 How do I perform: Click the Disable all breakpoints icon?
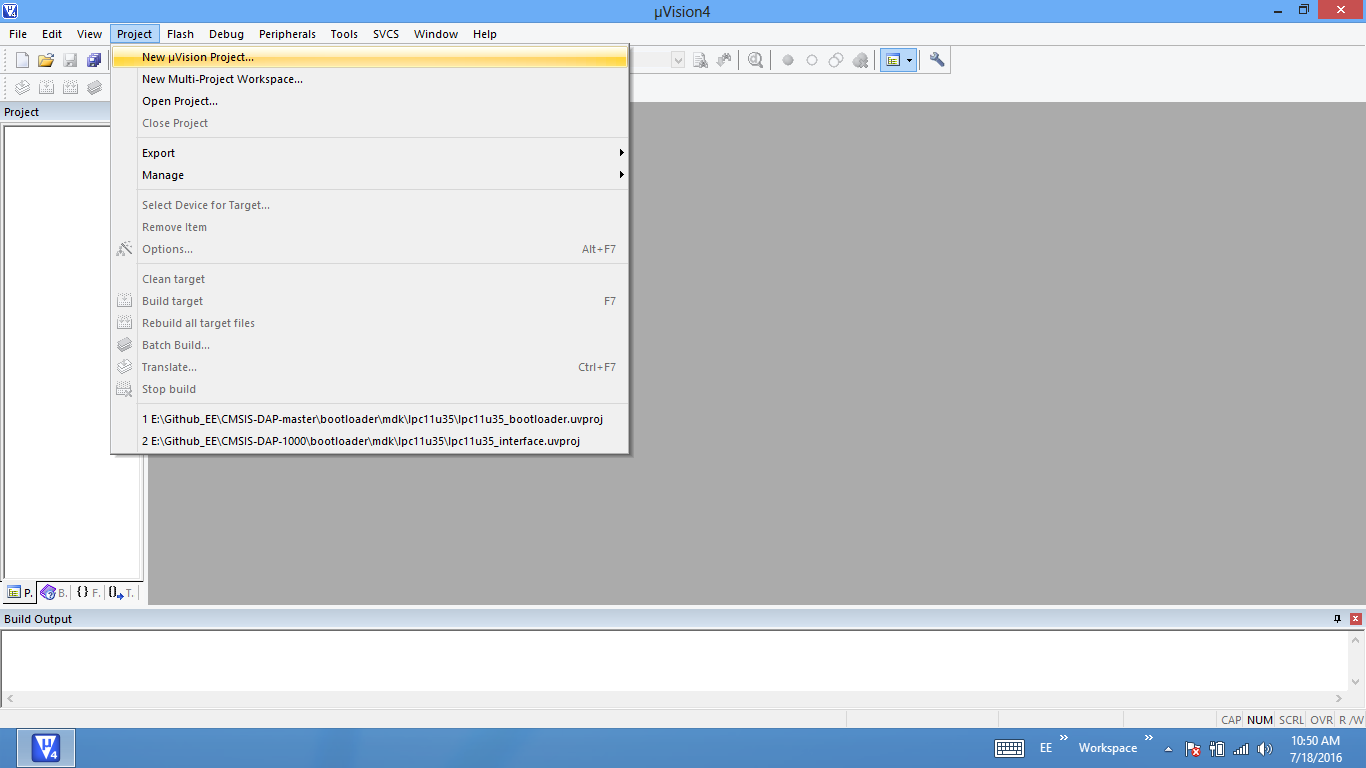(x=836, y=60)
